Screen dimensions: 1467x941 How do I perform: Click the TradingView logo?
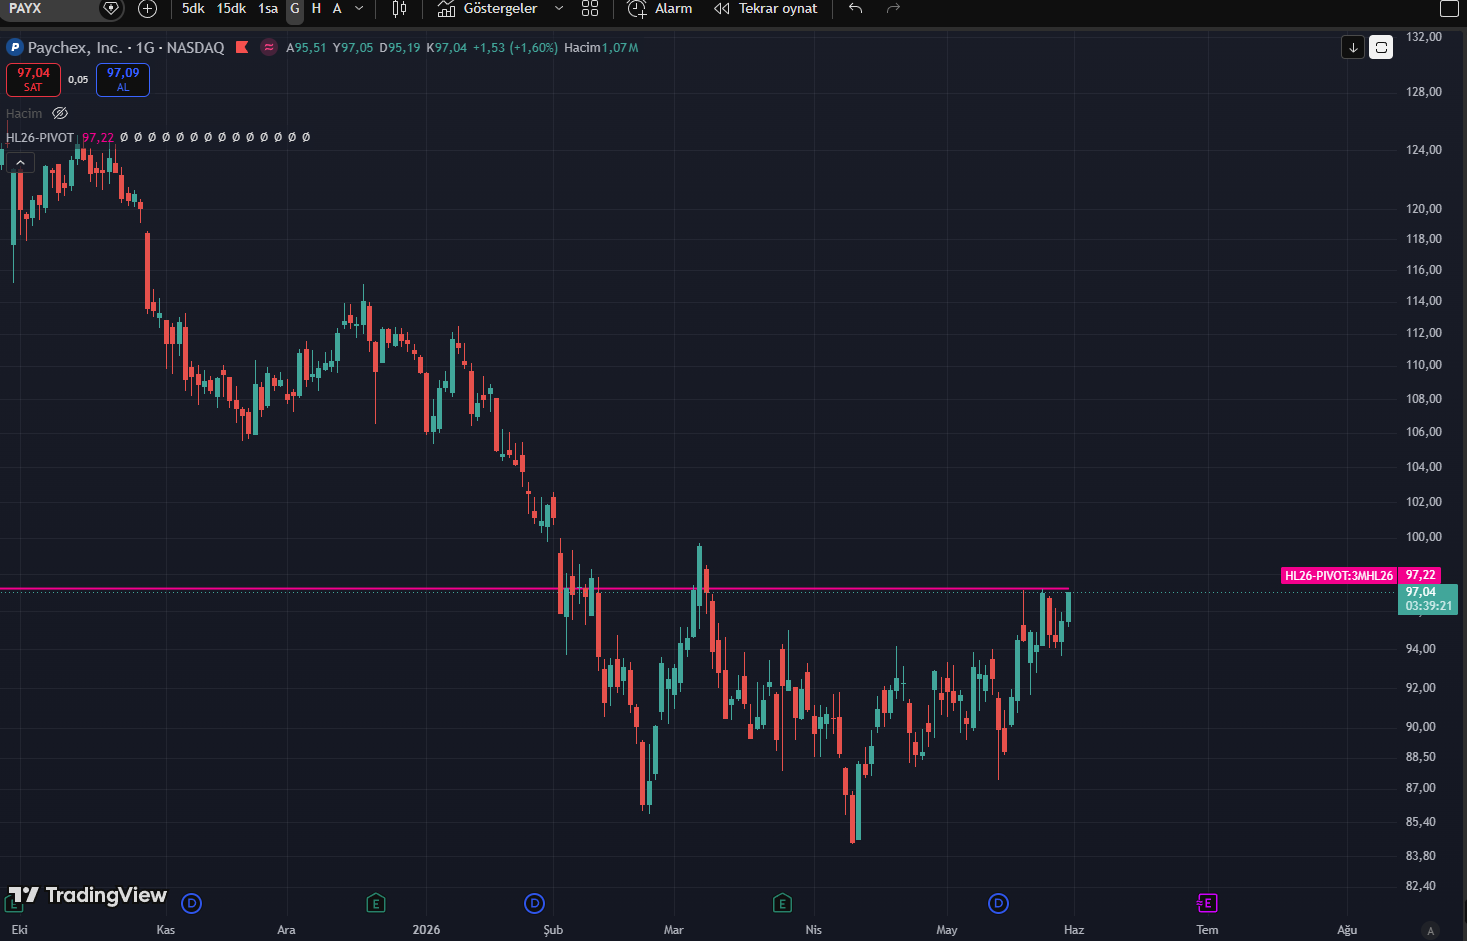tap(88, 895)
